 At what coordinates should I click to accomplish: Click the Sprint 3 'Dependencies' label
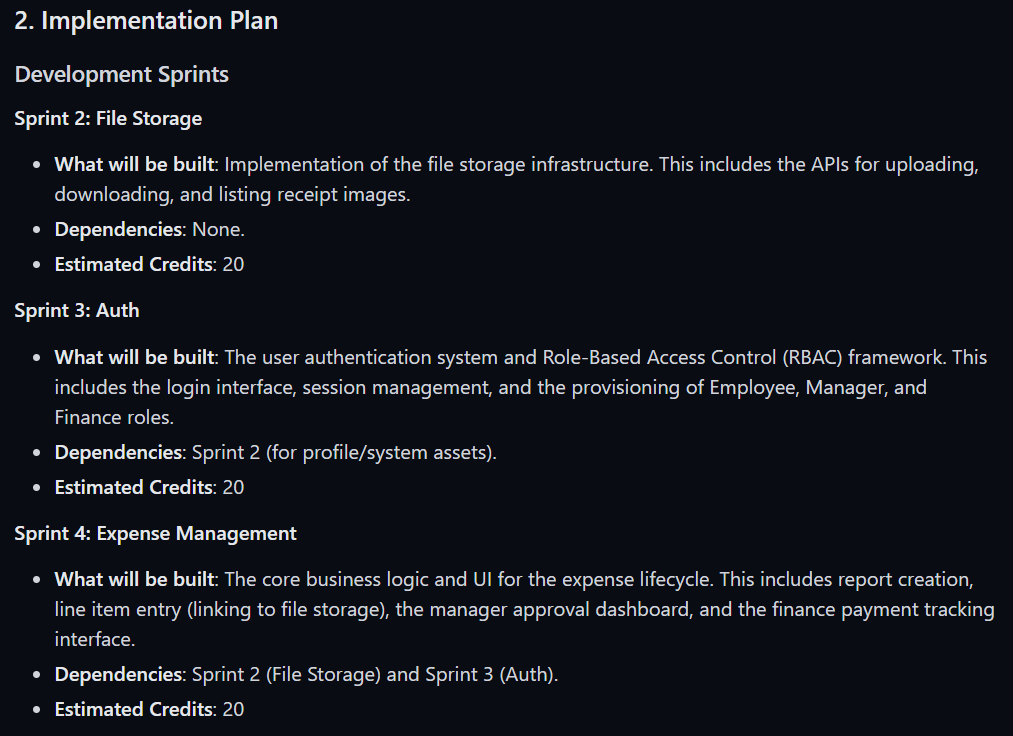(x=118, y=452)
